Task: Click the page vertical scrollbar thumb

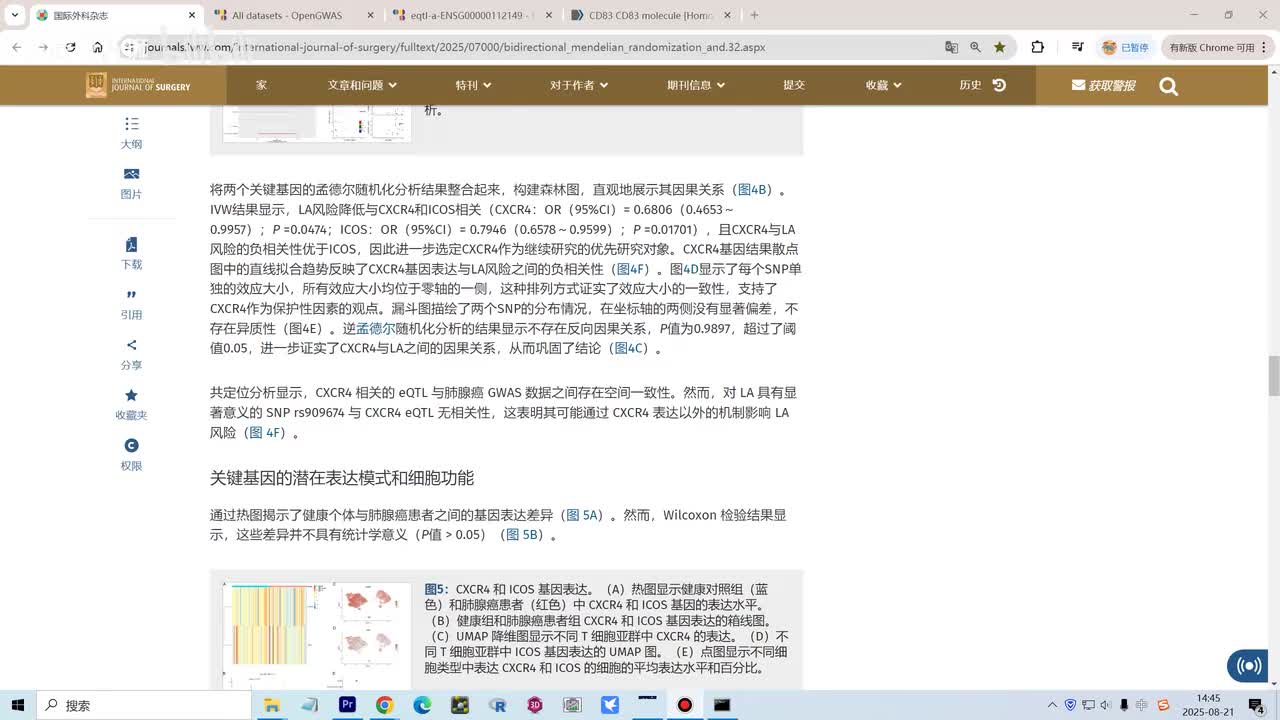Action: 1273,375
